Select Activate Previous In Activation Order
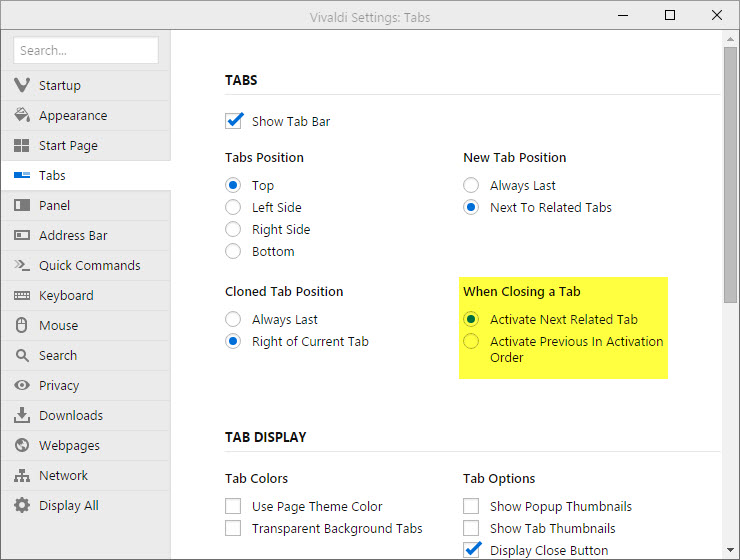The height and width of the screenshot is (560, 740). coord(471,341)
